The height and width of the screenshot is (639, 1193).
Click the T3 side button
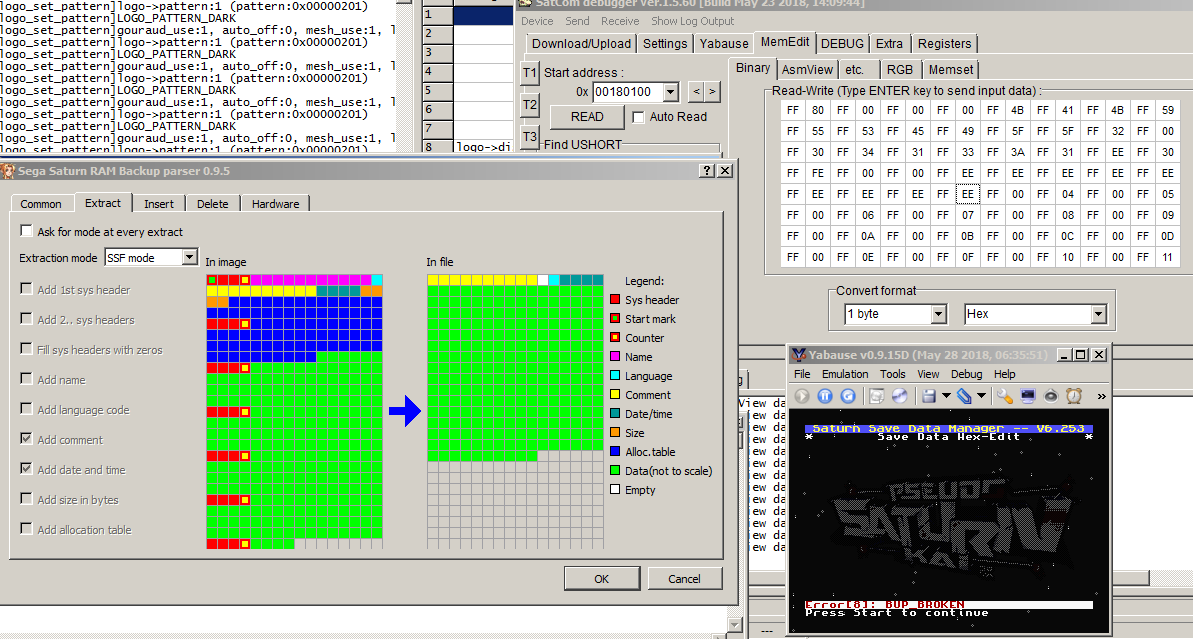(x=530, y=137)
